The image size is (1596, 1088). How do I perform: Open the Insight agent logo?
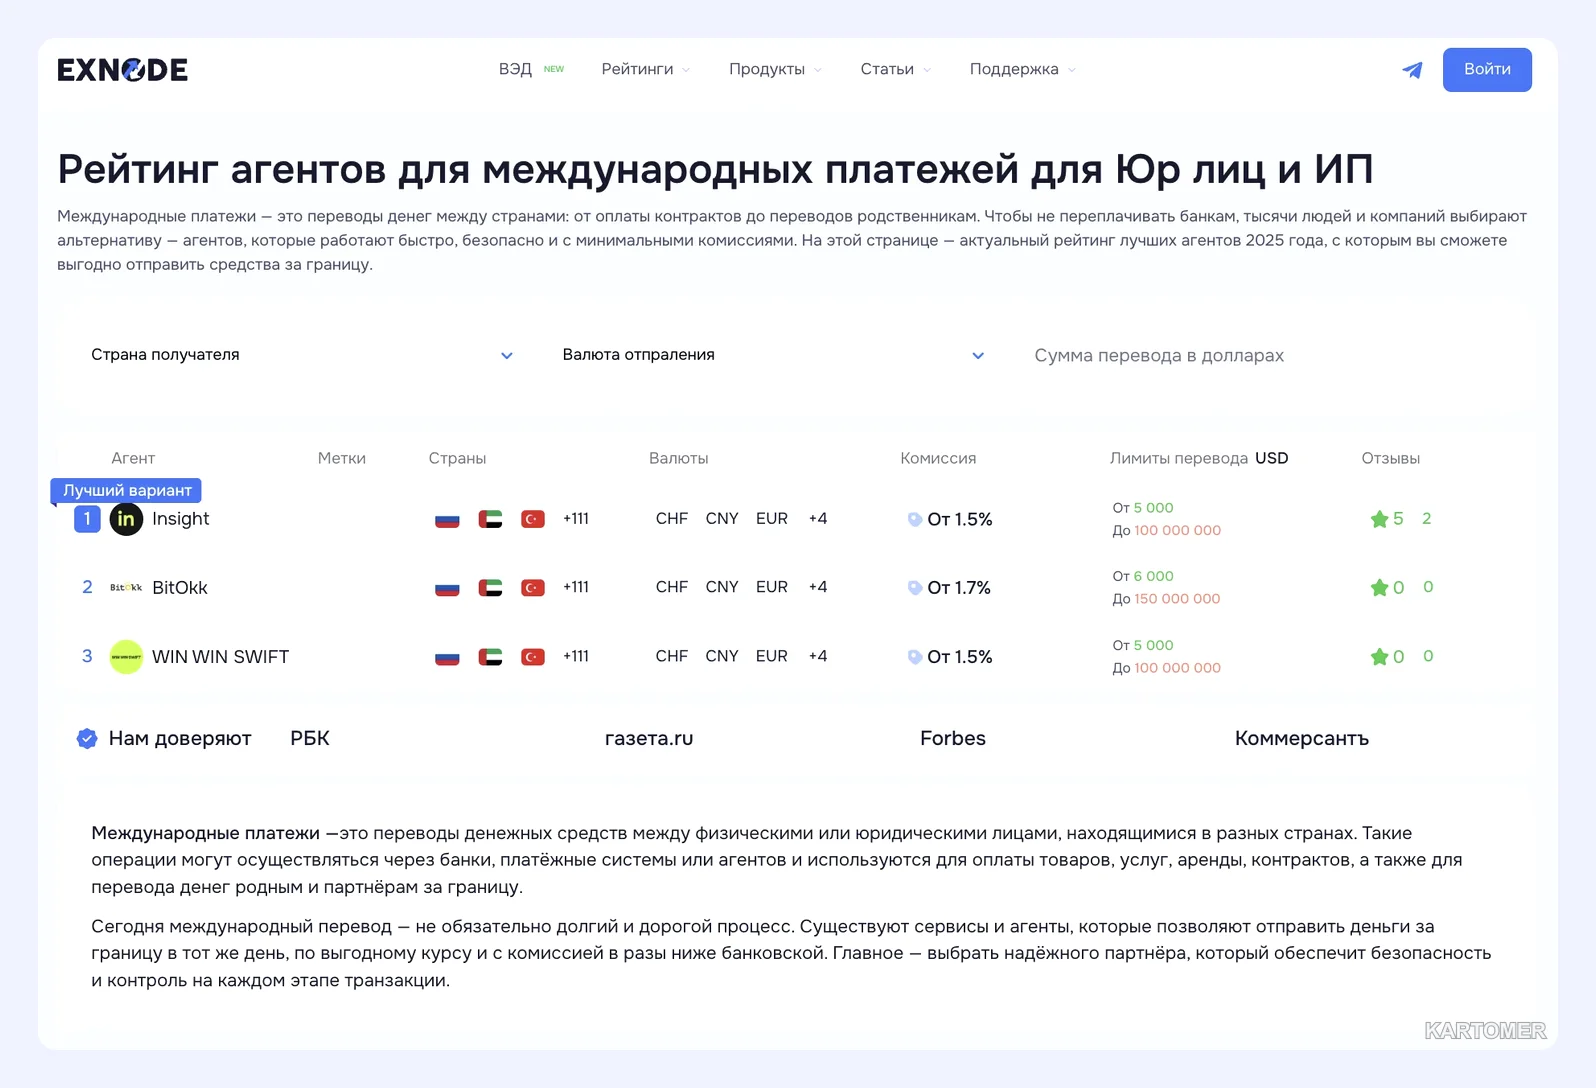pyautogui.click(x=126, y=519)
